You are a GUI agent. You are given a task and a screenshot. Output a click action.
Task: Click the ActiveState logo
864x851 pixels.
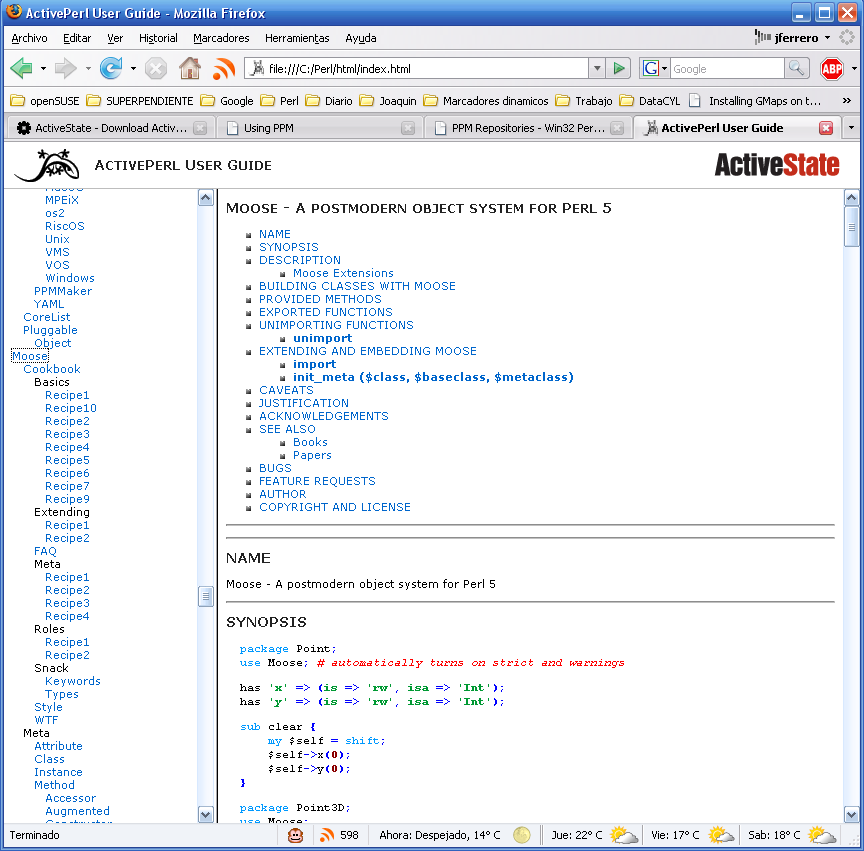coord(777,165)
